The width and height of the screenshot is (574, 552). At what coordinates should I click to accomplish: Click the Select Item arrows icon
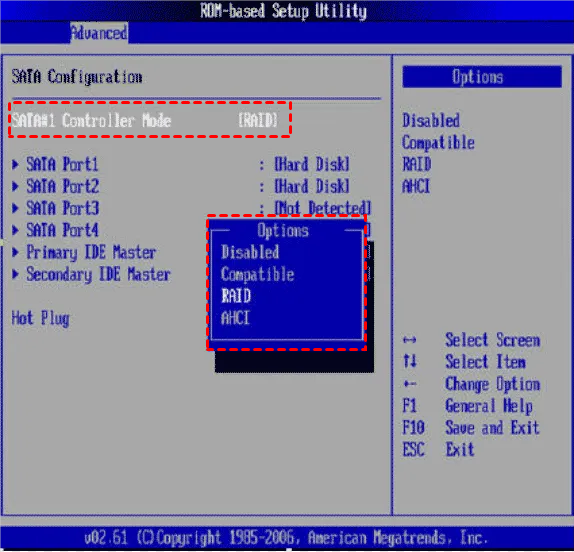click(410, 362)
